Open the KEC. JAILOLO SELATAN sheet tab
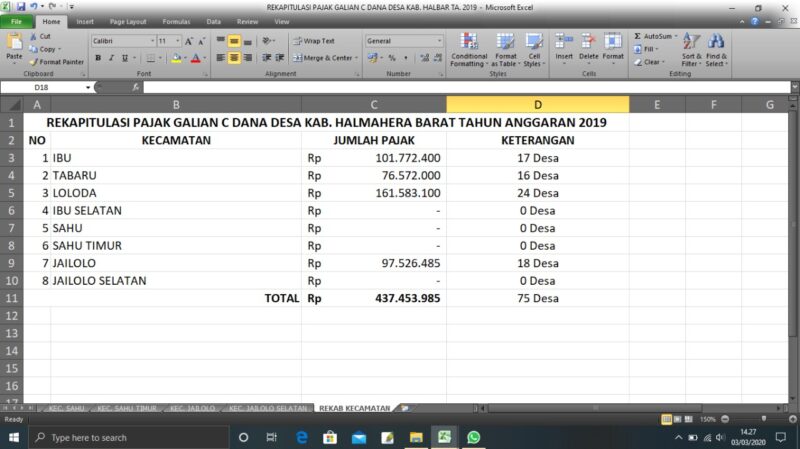The image size is (800, 449). tap(267, 408)
